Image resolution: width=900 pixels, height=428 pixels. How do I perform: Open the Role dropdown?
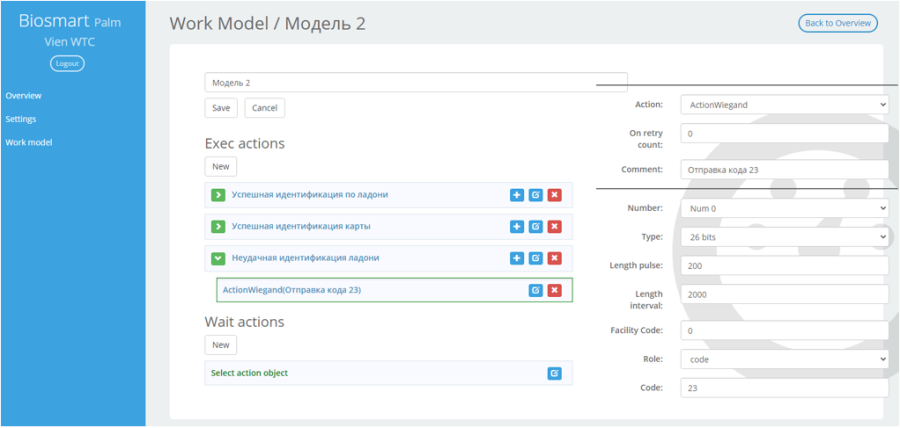784,359
